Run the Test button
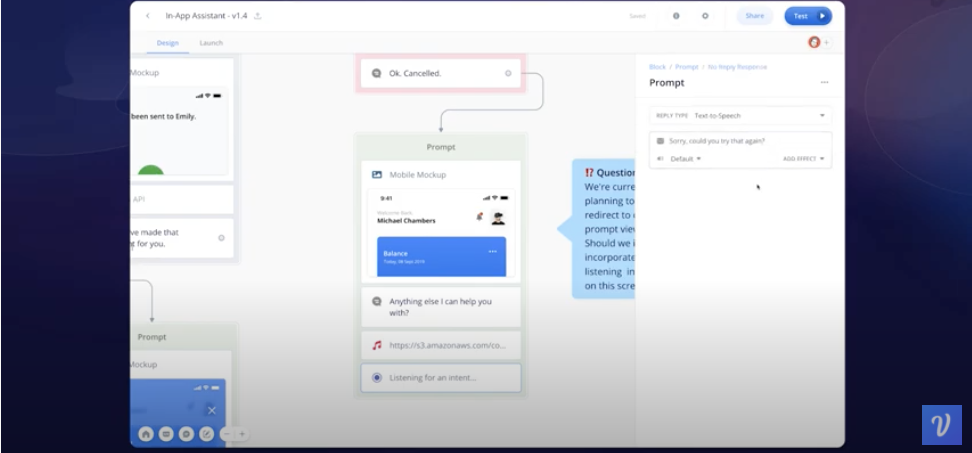 click(x=808, y=16)
